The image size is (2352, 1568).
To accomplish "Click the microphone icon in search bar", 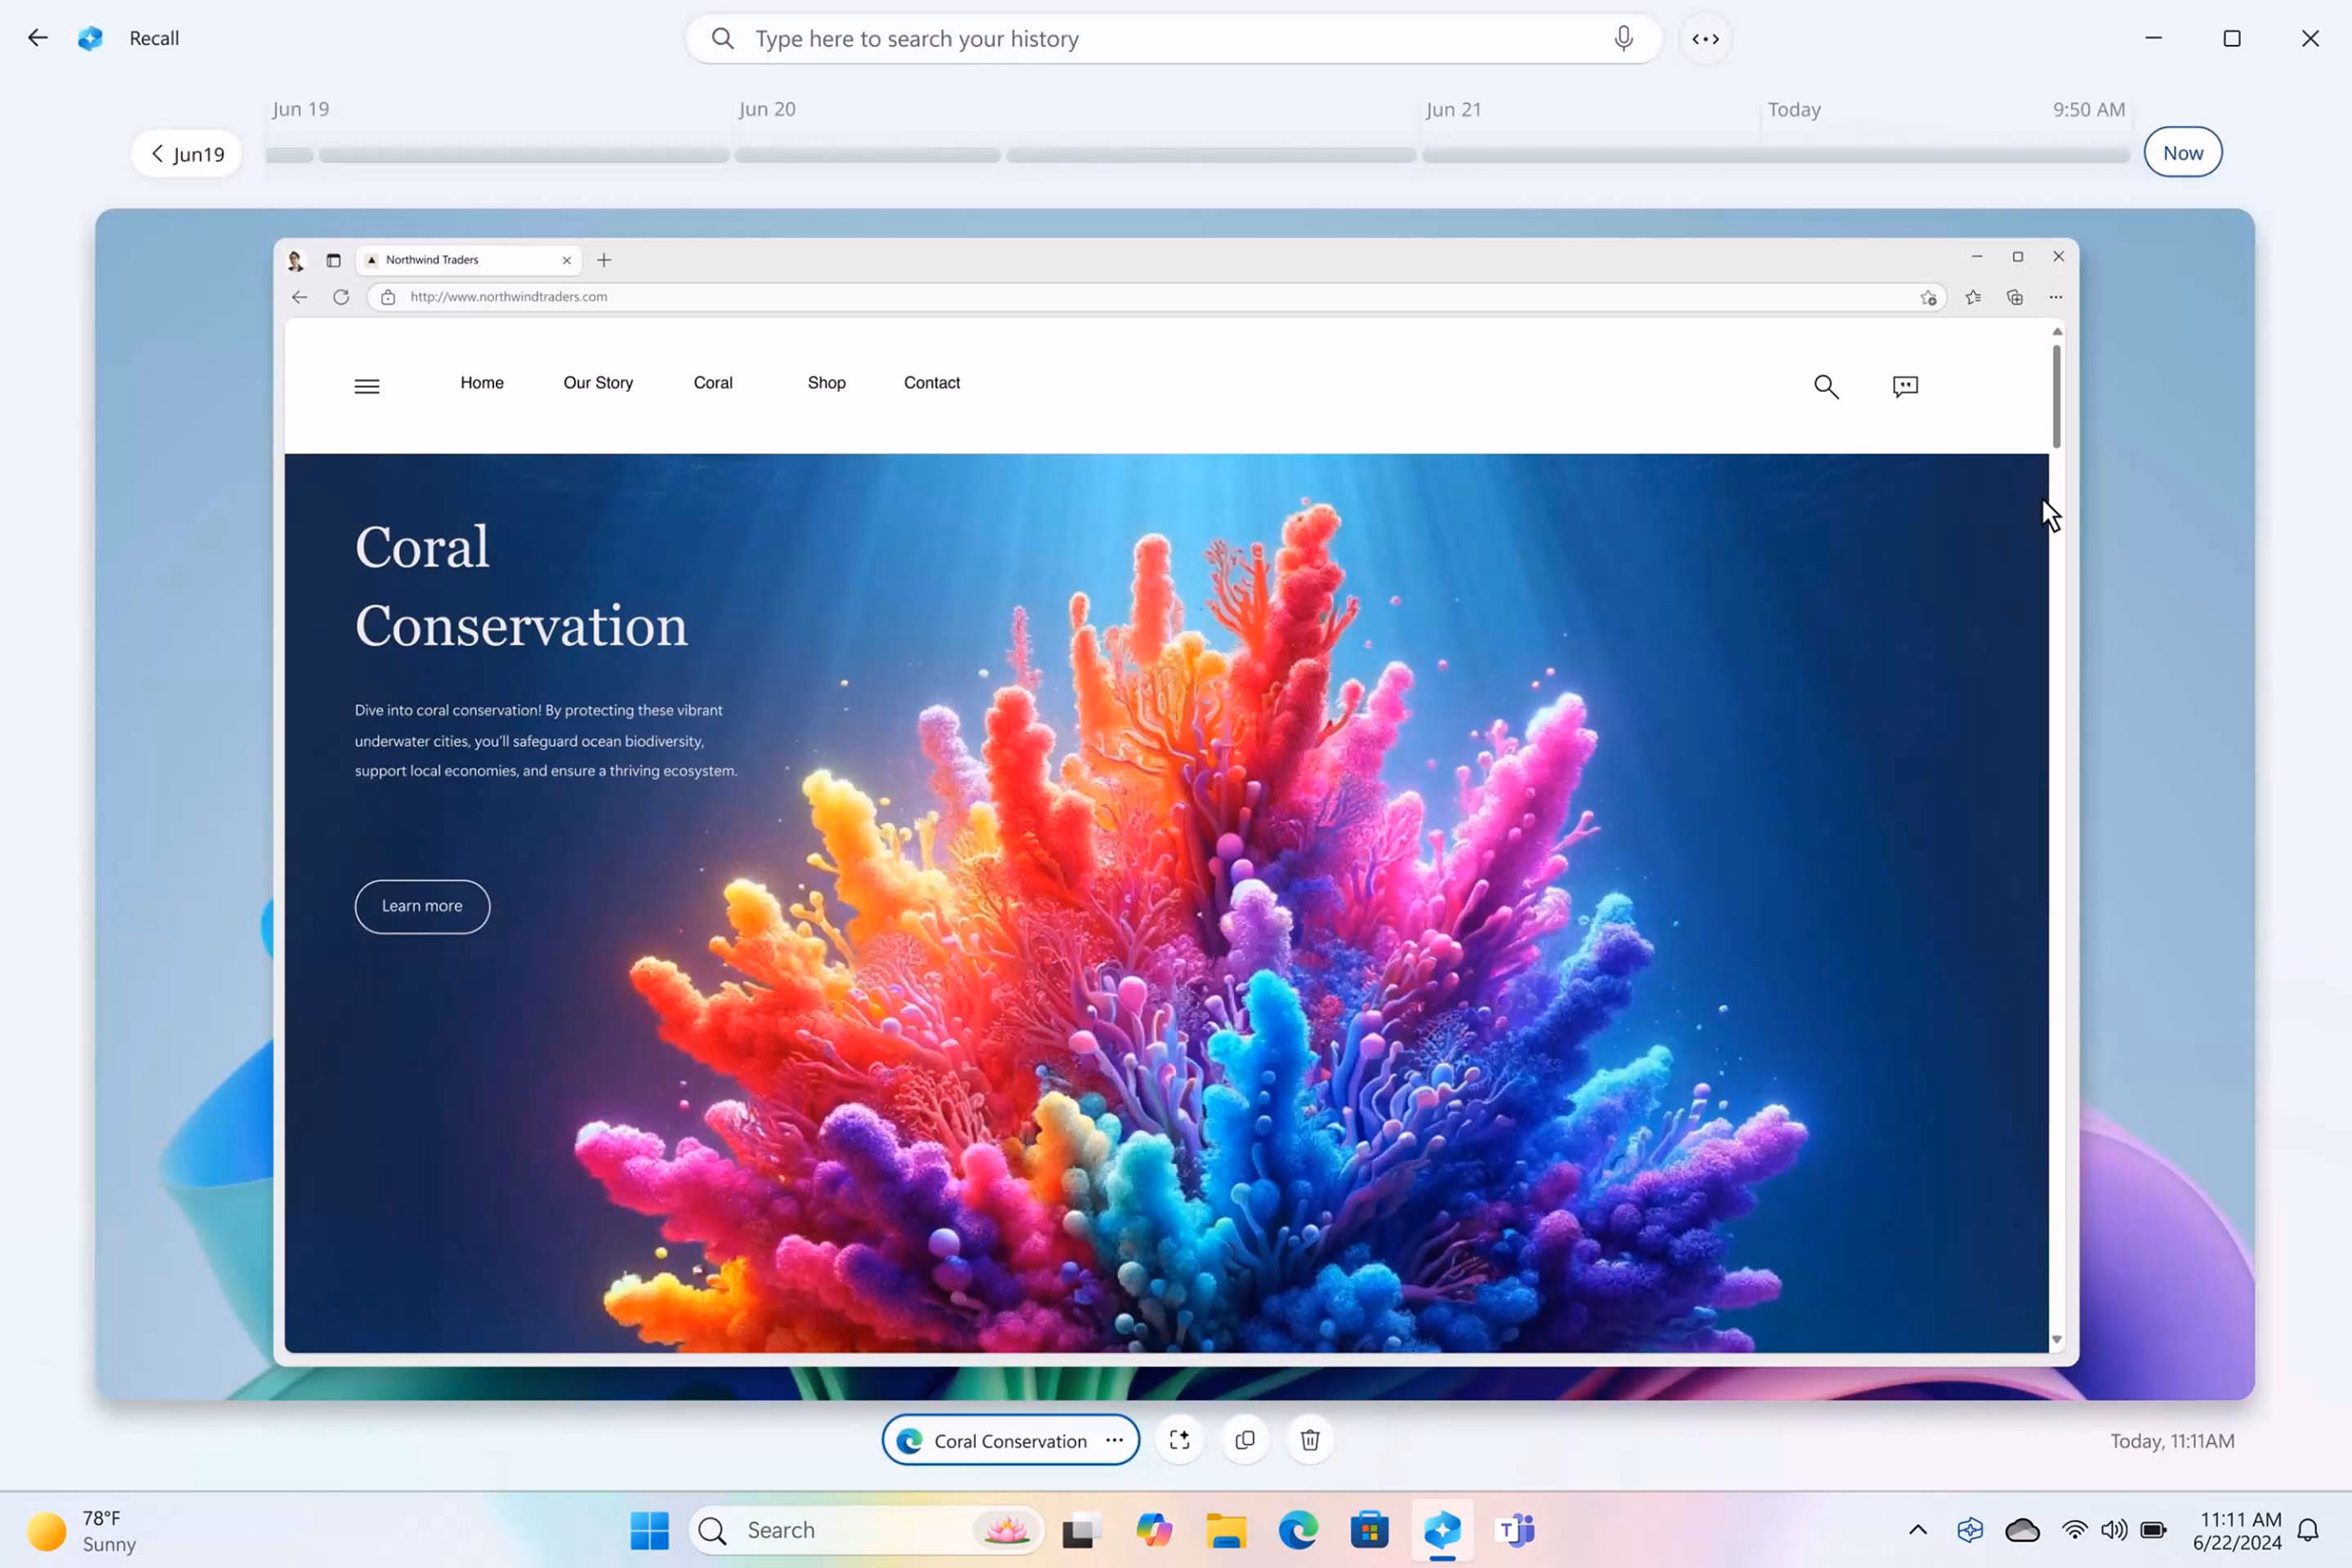I will 1623,38.
